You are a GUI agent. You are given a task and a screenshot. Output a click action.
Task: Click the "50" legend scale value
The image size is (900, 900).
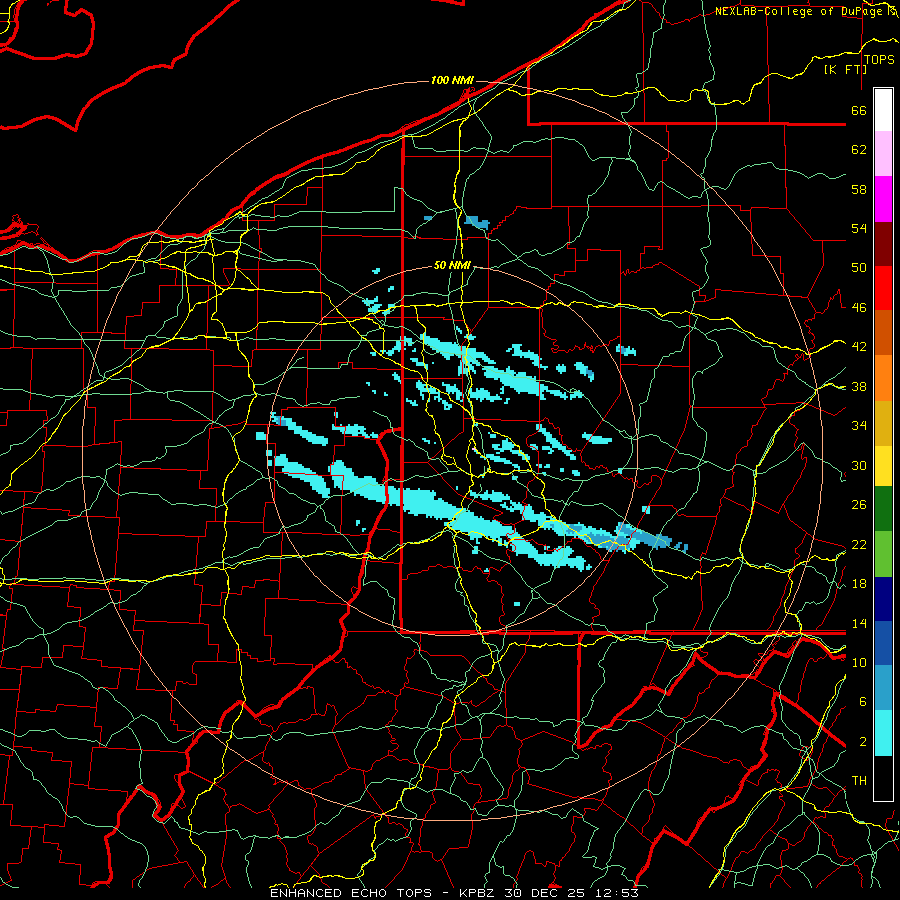click(x=859, y=268)
